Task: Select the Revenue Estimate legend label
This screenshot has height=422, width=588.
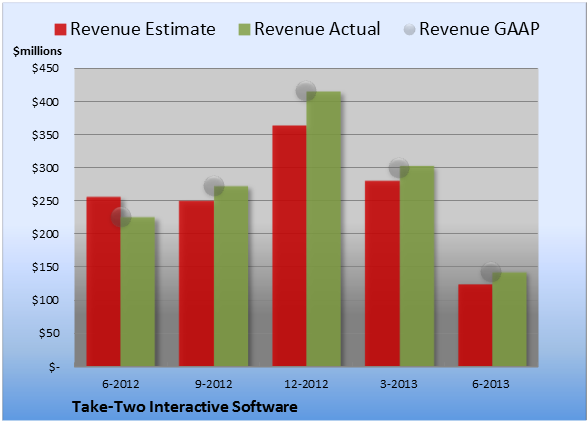Action: (x=143, y=29)
